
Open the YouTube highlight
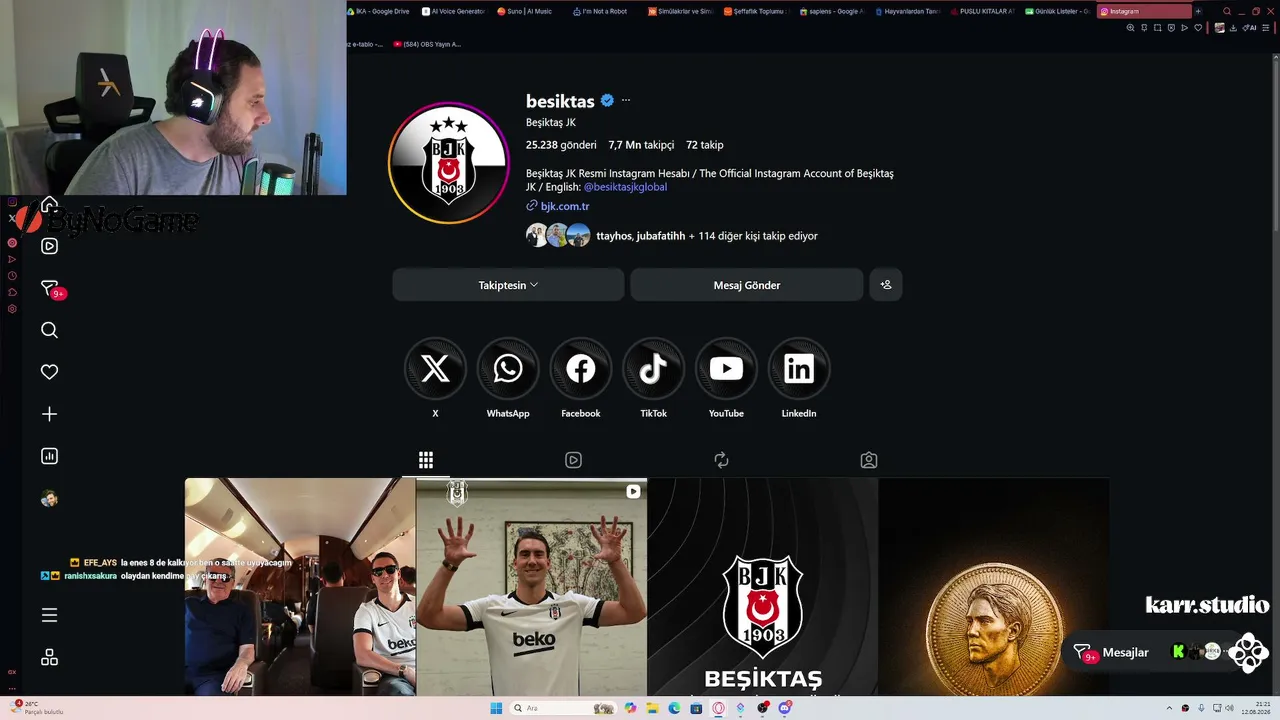click(x=726, y=369)
